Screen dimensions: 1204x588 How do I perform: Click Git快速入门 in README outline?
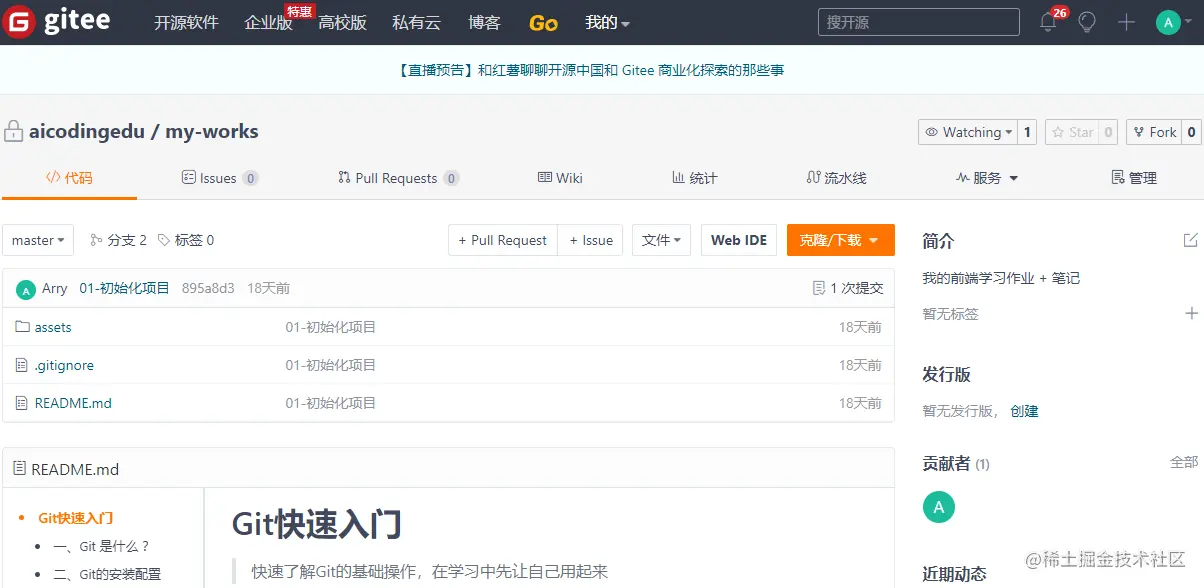(x=76, y=518)
